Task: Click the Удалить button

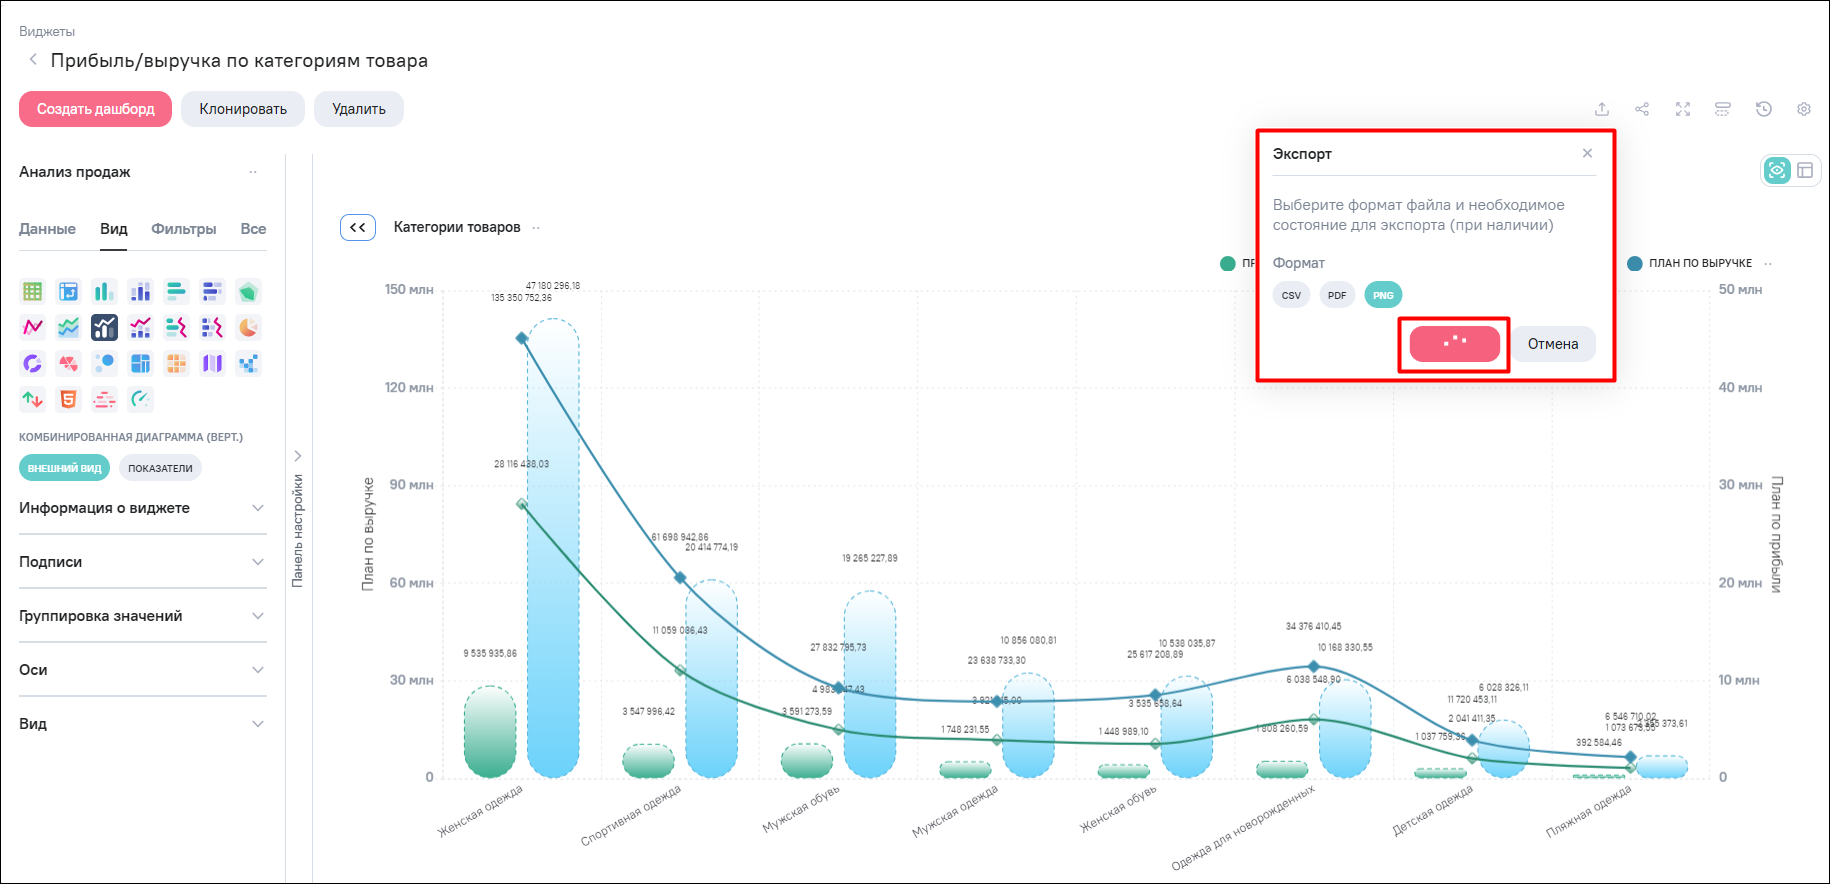Action: pos(359,109)
